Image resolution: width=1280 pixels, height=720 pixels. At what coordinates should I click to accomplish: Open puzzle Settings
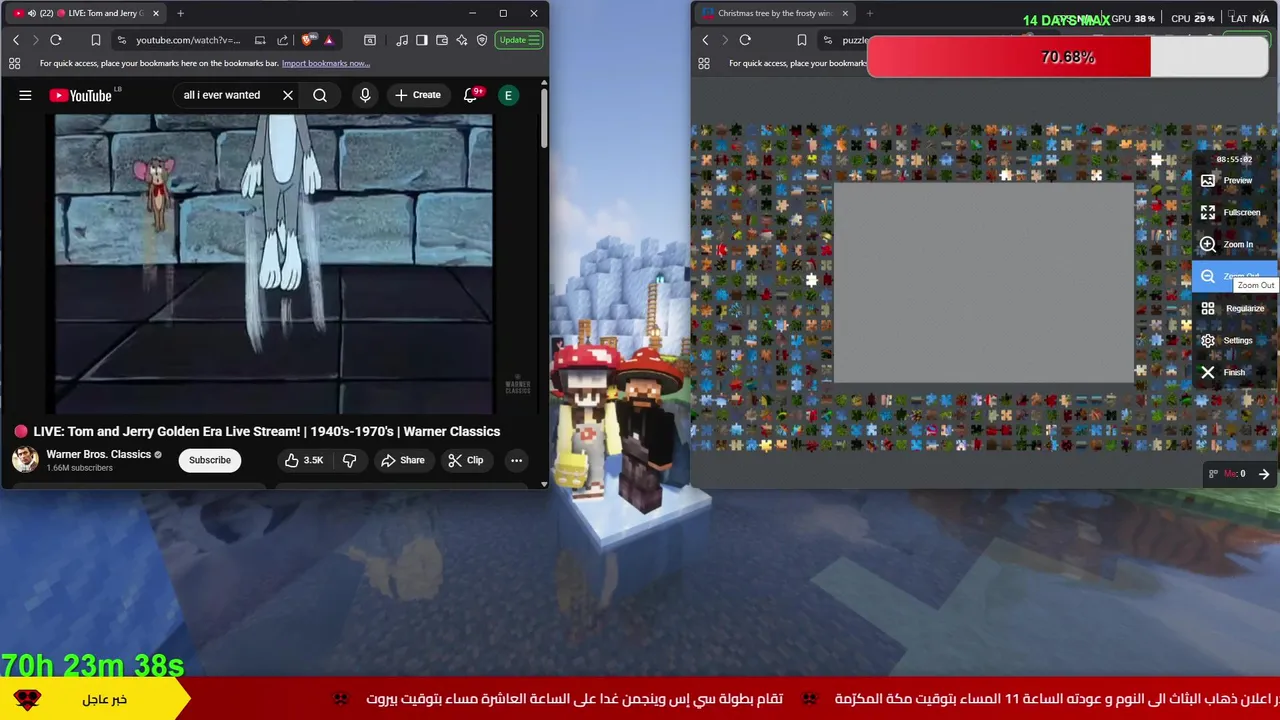coord(1236,340)
